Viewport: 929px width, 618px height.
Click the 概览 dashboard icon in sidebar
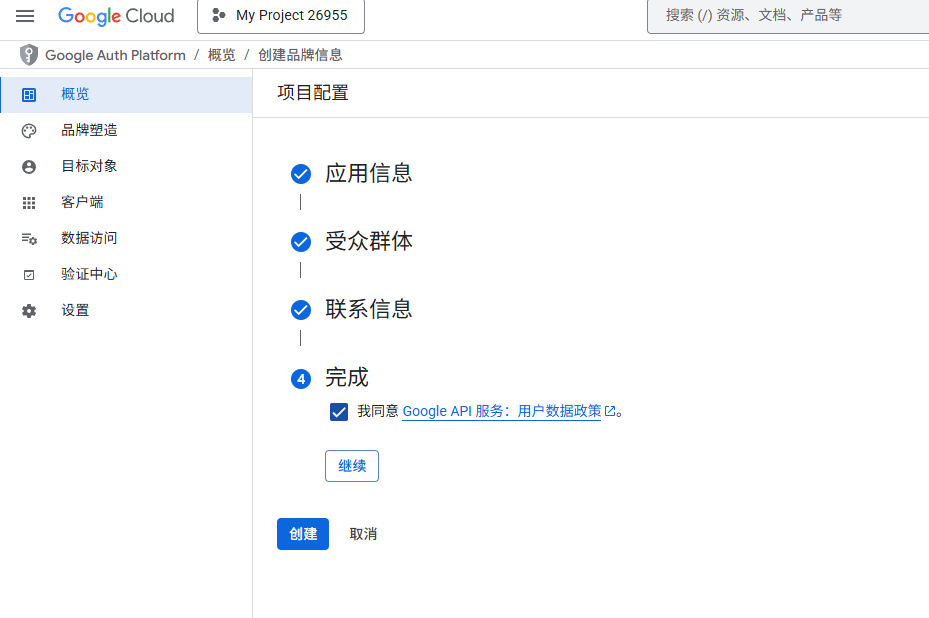point(29,95)
